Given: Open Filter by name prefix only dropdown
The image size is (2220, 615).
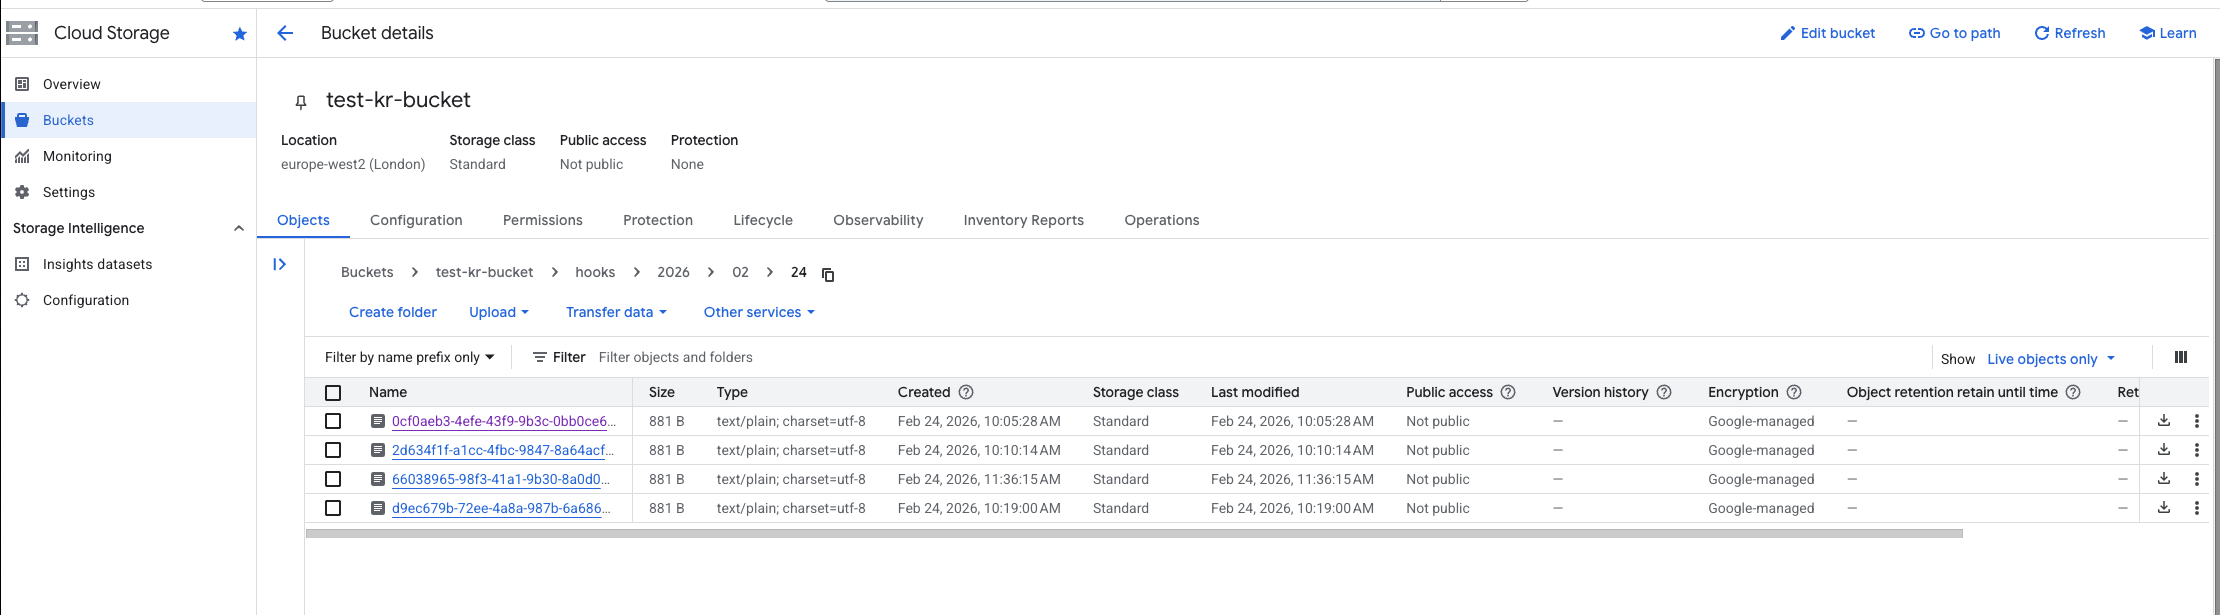Looking at the screenshot, I should [x=409, y=357].
